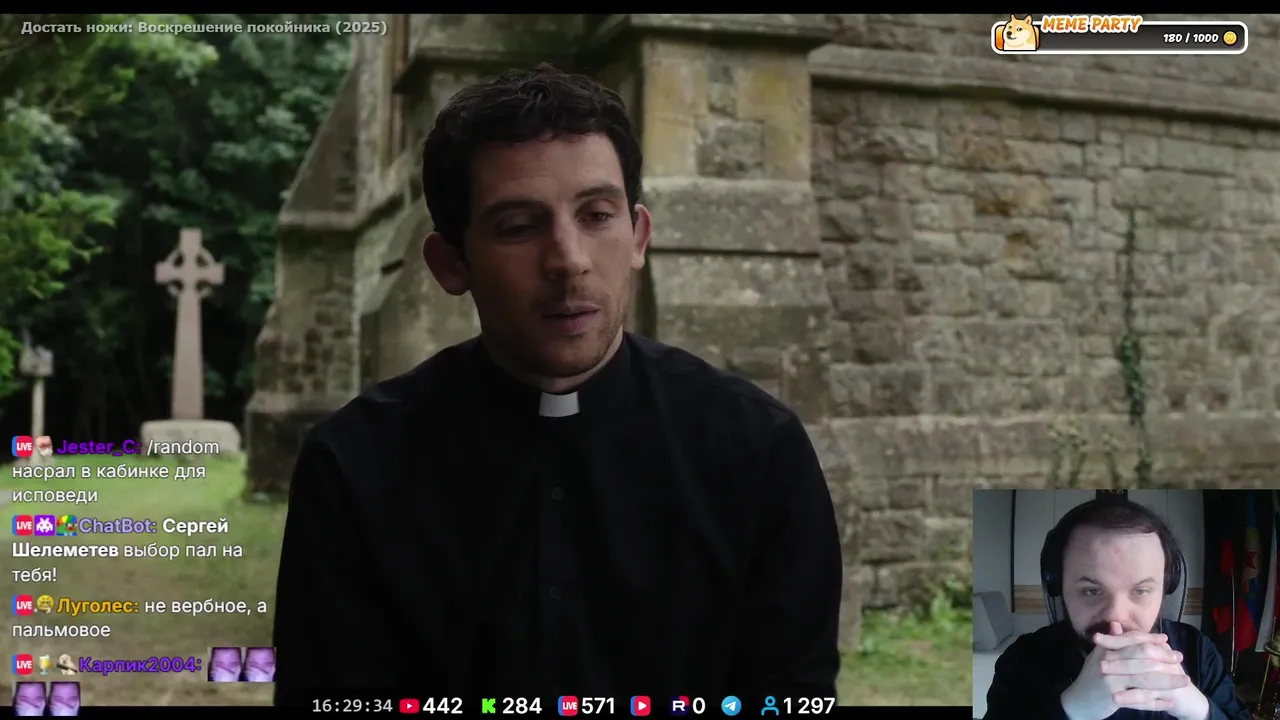Click the LIVE badge before ChatBot

tap(23, 526)
